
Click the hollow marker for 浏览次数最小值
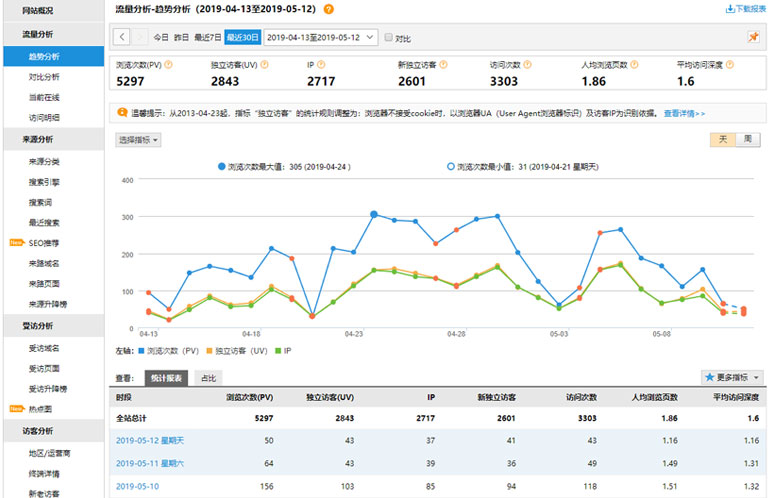450,167
